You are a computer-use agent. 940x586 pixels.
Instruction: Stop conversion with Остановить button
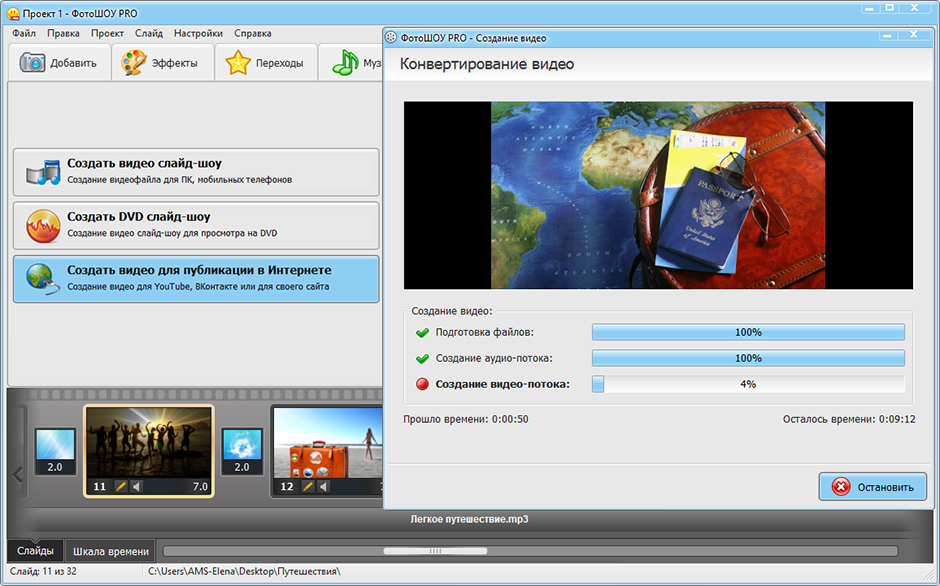click(872, 487)
